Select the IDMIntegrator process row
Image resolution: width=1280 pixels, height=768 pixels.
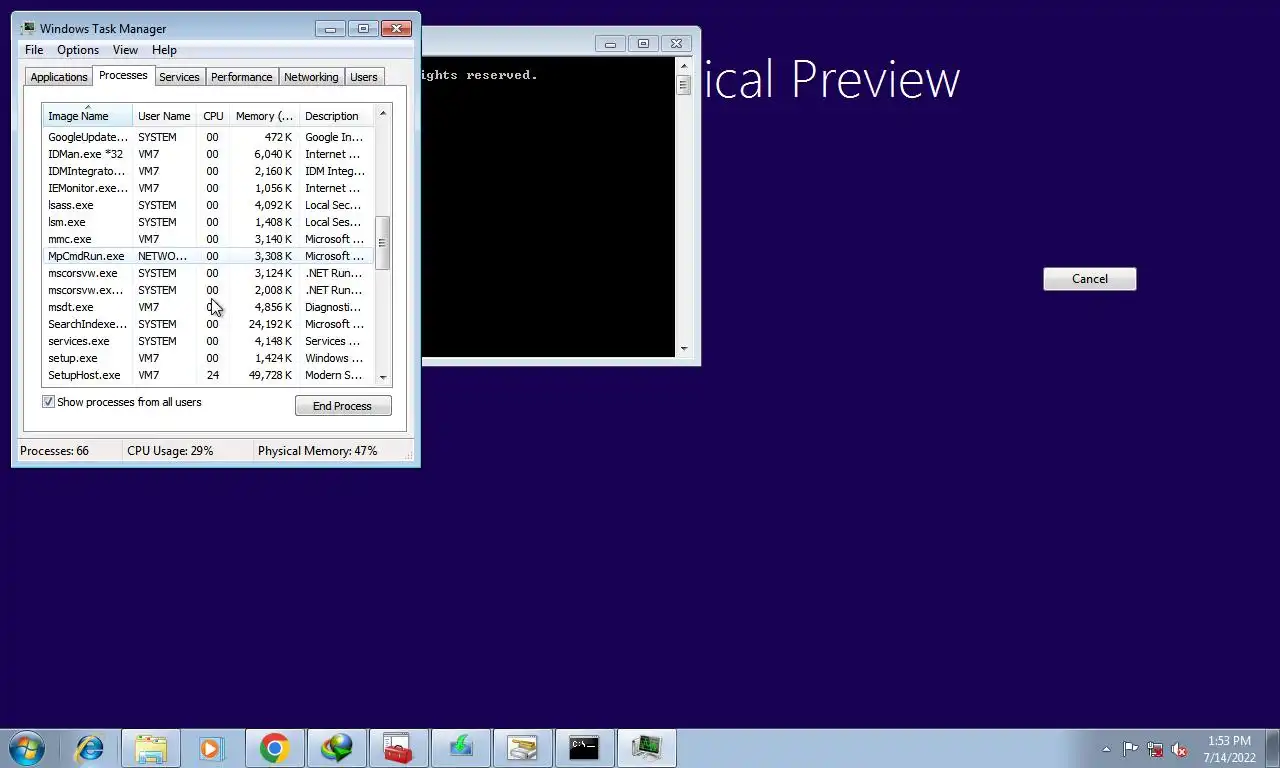[x=208, y=171]
